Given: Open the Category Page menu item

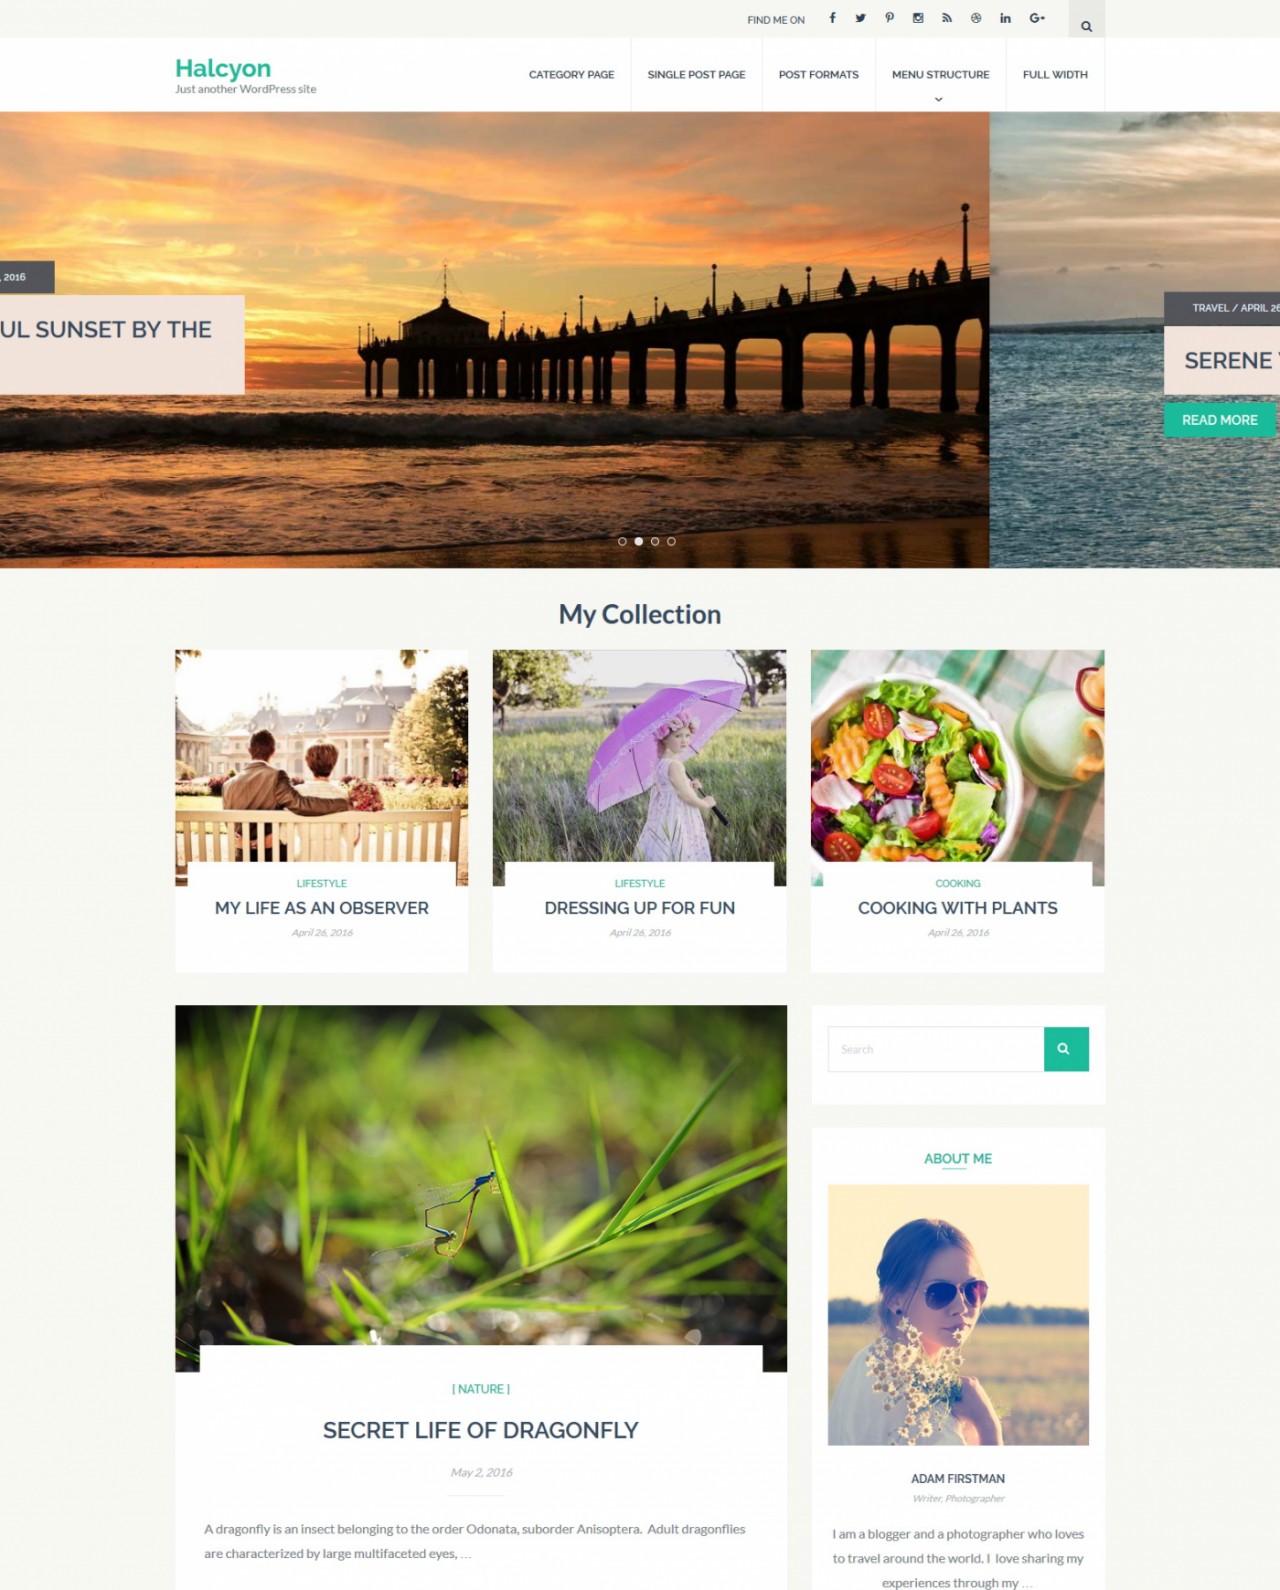Looking at the screenshot, I should point(572,75).
